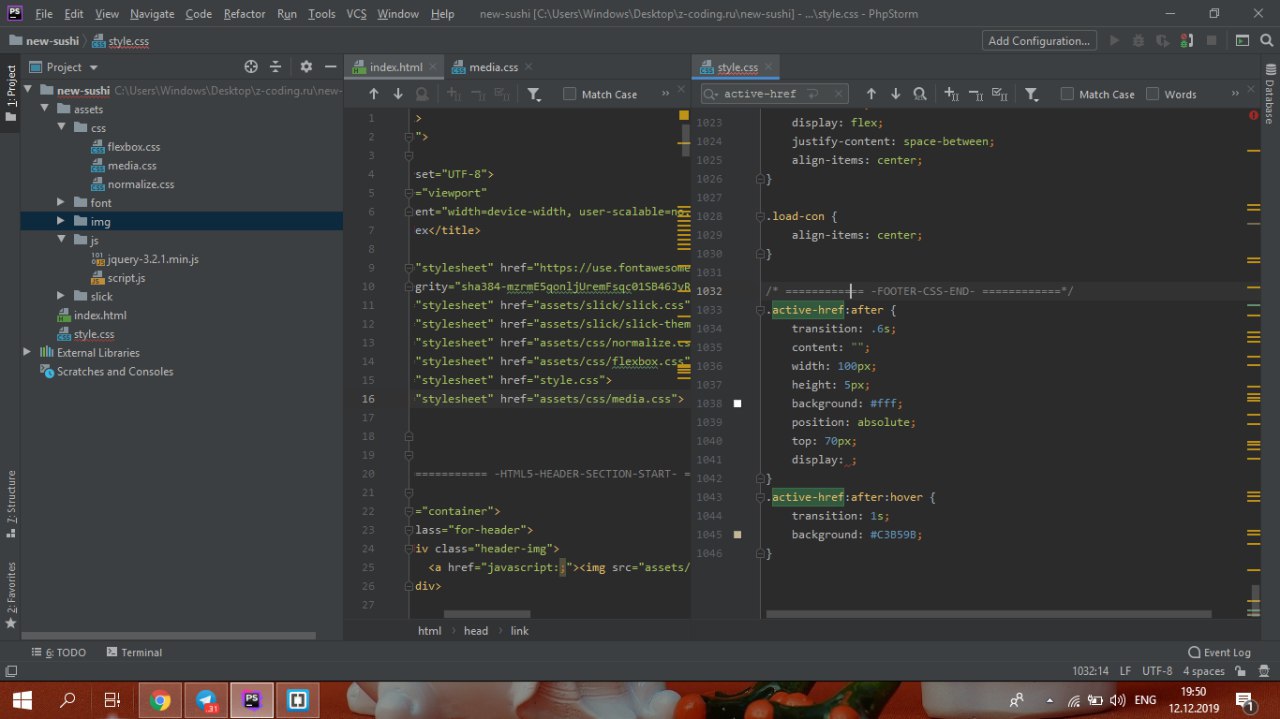
Task: Enable Match Case in style.css search
Action: [1067, 94]
